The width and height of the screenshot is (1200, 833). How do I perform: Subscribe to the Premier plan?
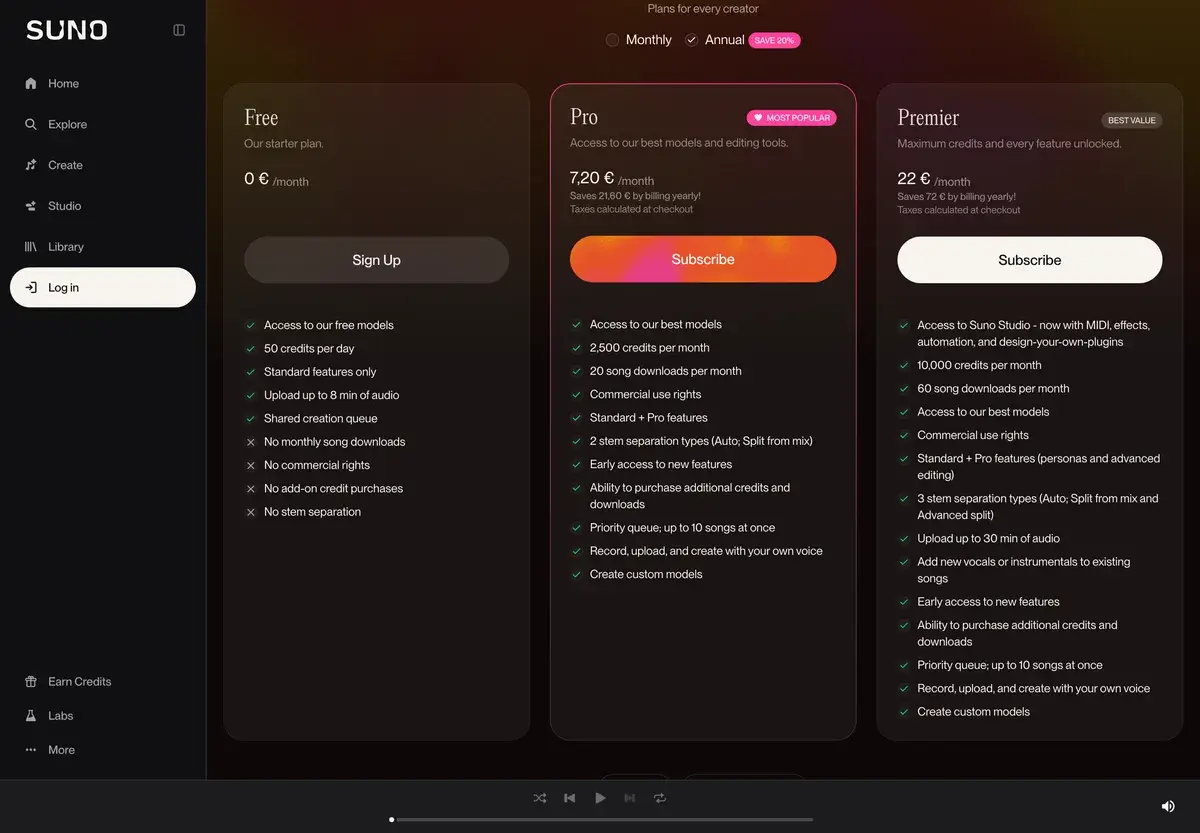(x=1030, y=260)
